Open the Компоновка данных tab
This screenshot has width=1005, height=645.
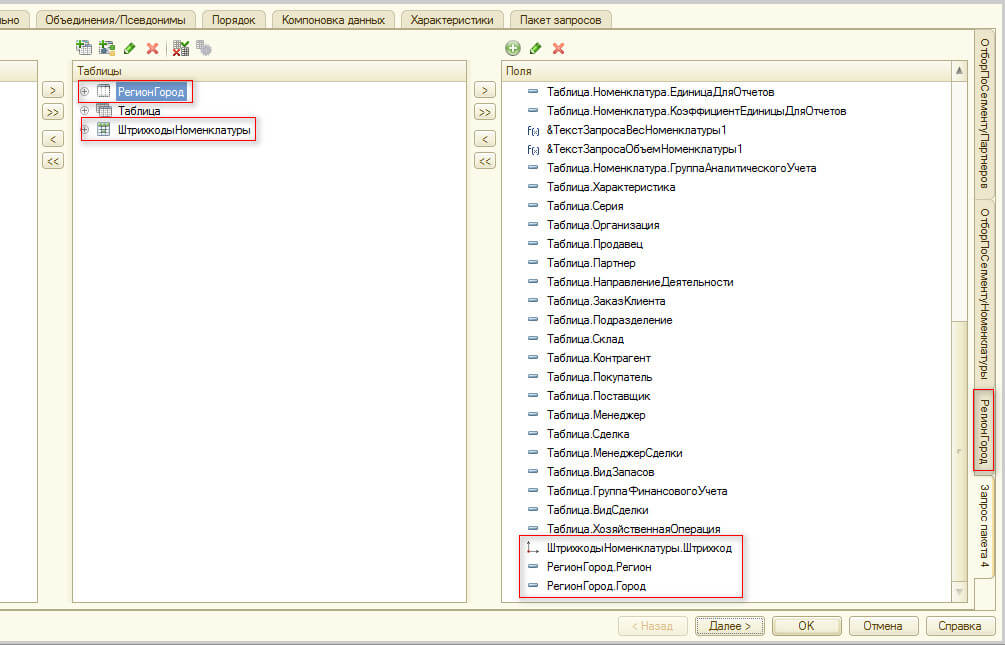333,19
